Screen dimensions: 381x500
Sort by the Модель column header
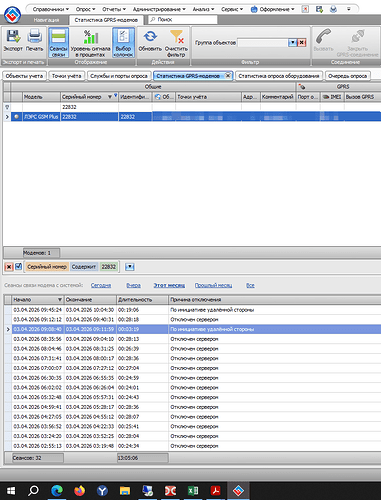tap(41, 97)
